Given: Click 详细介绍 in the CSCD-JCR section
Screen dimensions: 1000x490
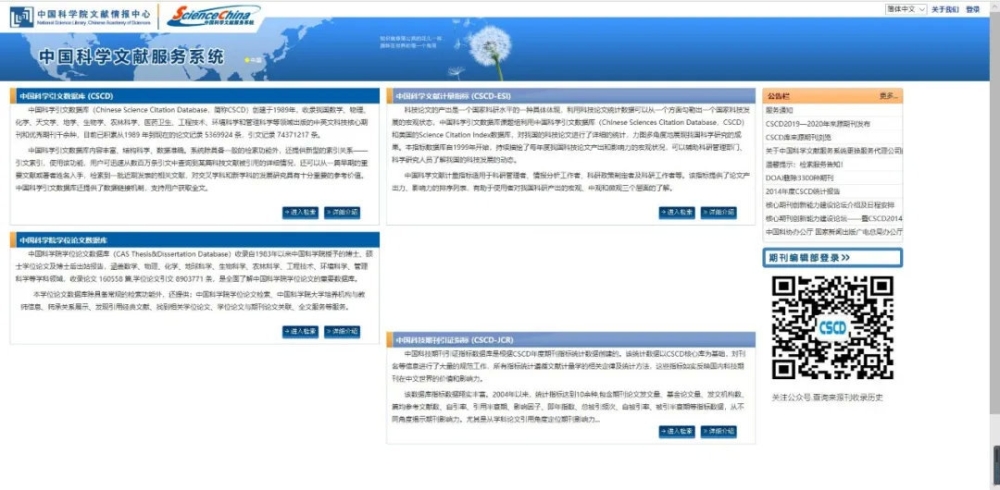Looking at the screenshot, I should pyautogui.click(x=718, y=432).
